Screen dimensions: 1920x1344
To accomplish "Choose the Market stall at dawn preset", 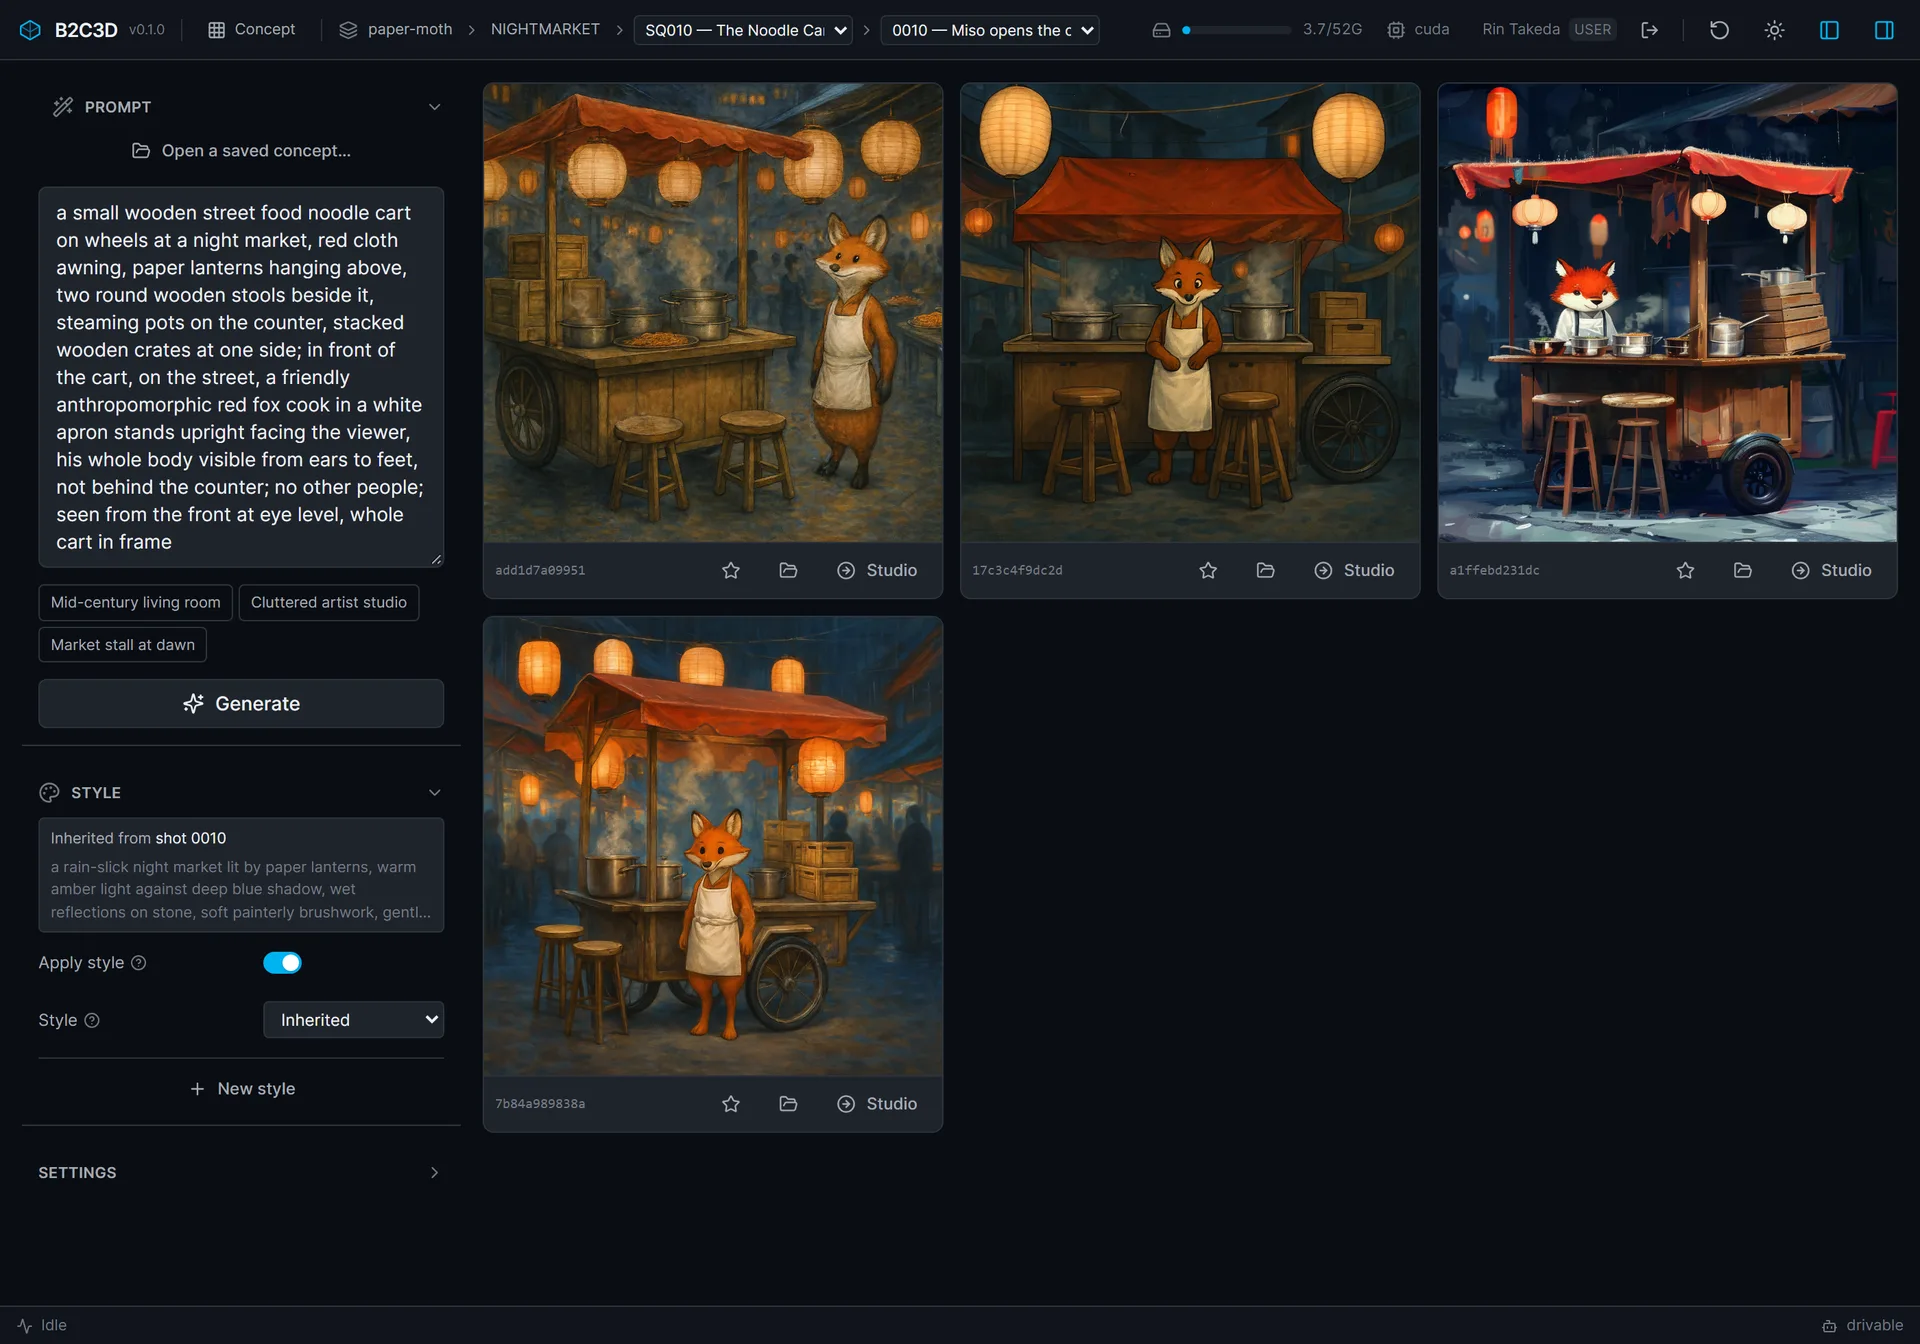I will click(122, 644).
